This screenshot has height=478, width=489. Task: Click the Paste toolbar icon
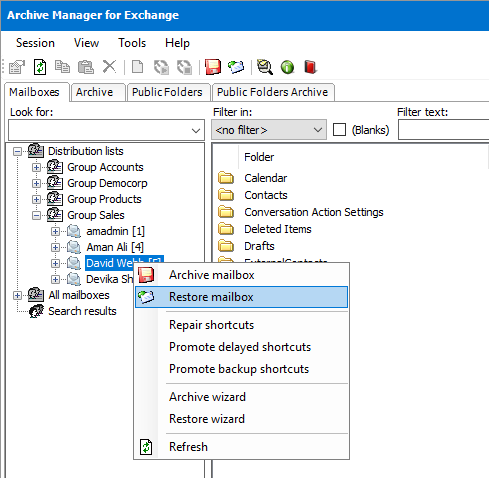click(x=86, y=67)
